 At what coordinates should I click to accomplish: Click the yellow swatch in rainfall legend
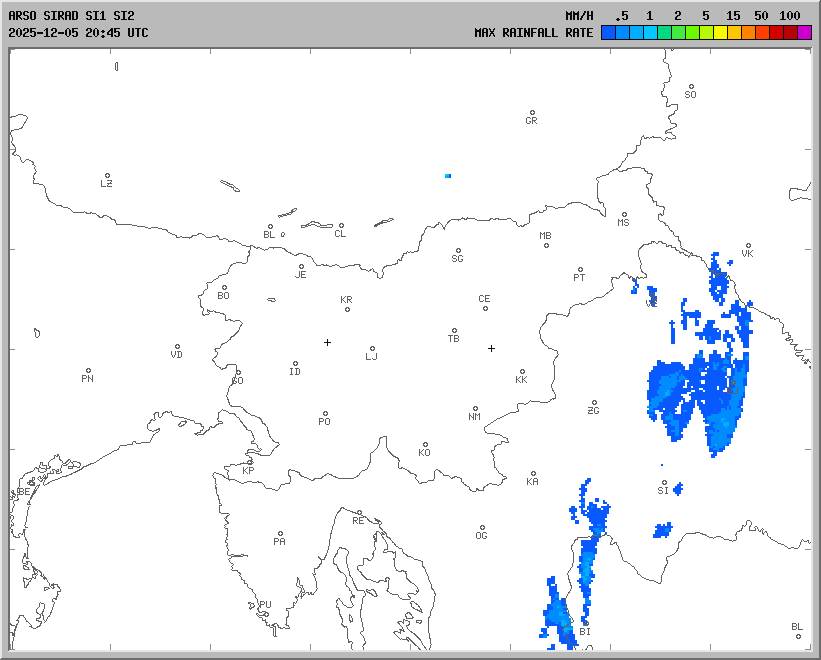(x=720, y=33)
